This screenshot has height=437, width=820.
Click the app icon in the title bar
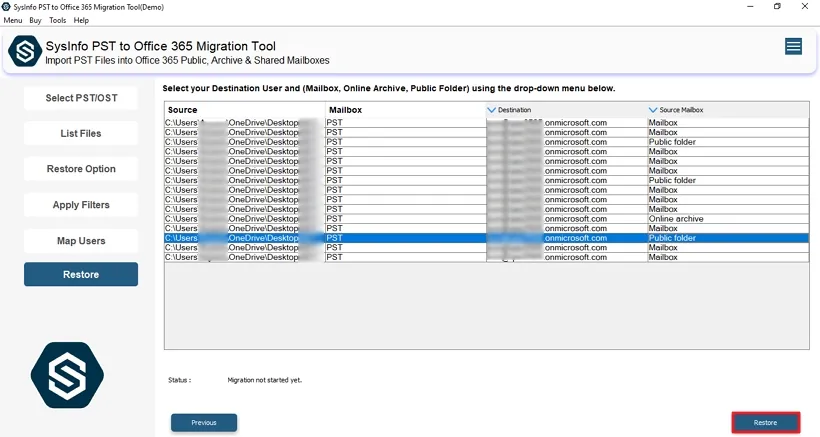pyautogui.click(x=8, y=7)
